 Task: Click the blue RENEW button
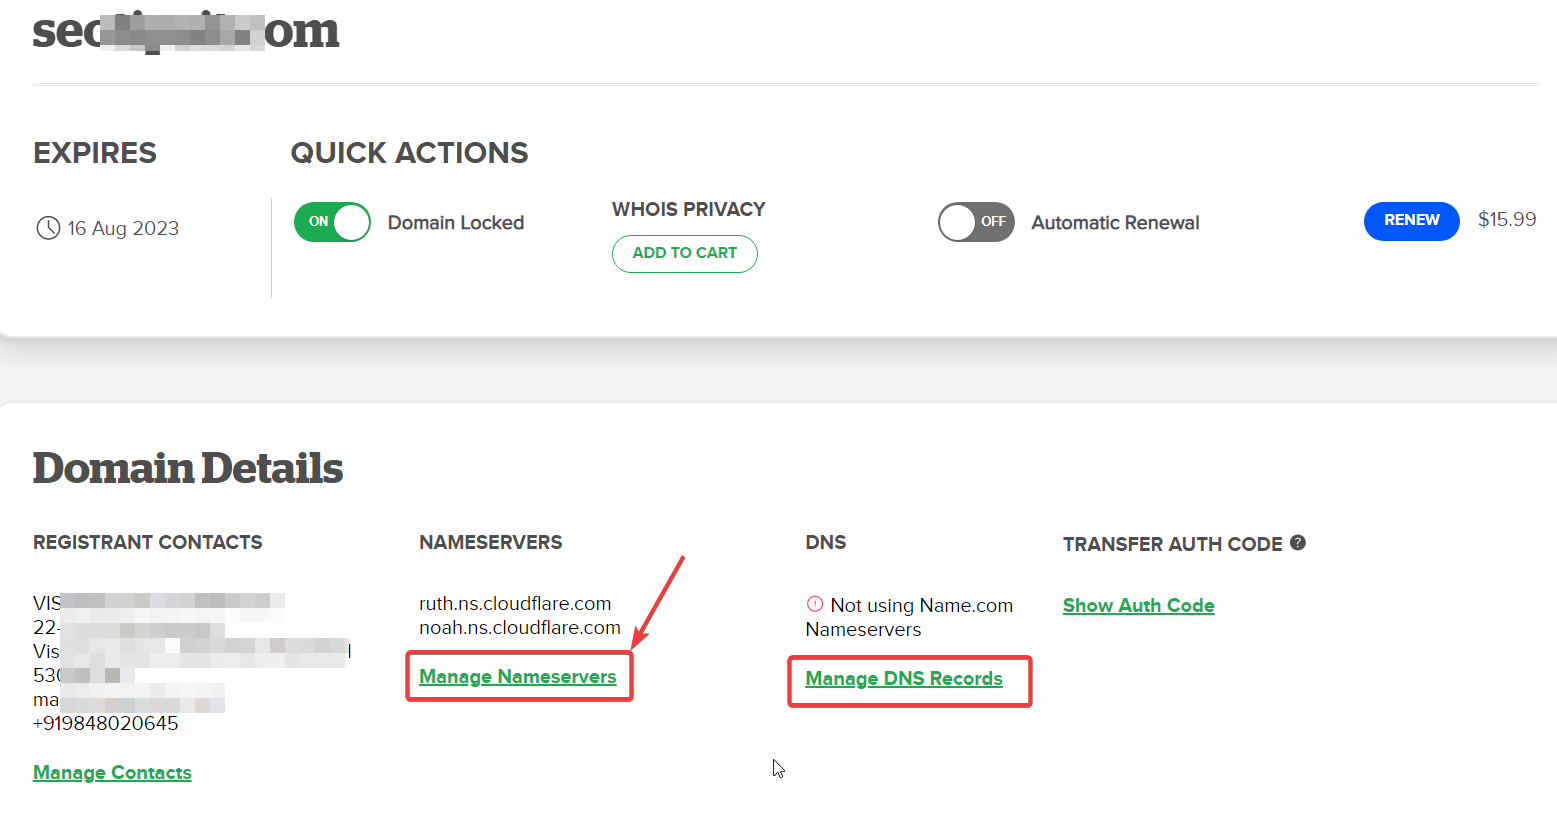(1411, 221)
